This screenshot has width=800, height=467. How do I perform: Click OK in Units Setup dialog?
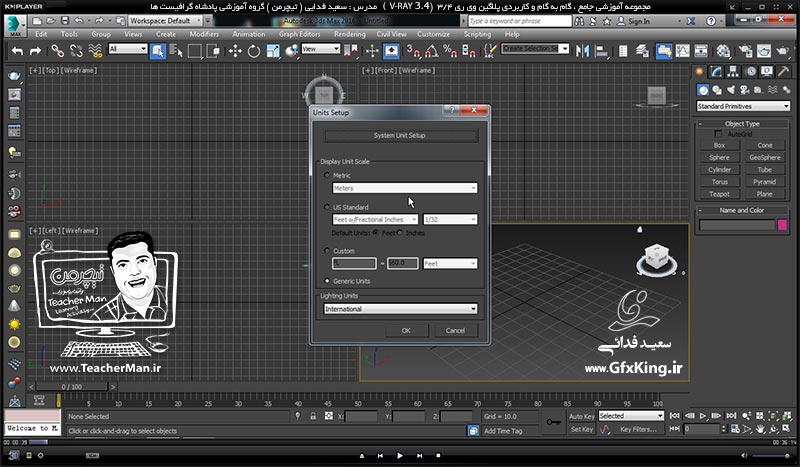click(x=406, y=331)
